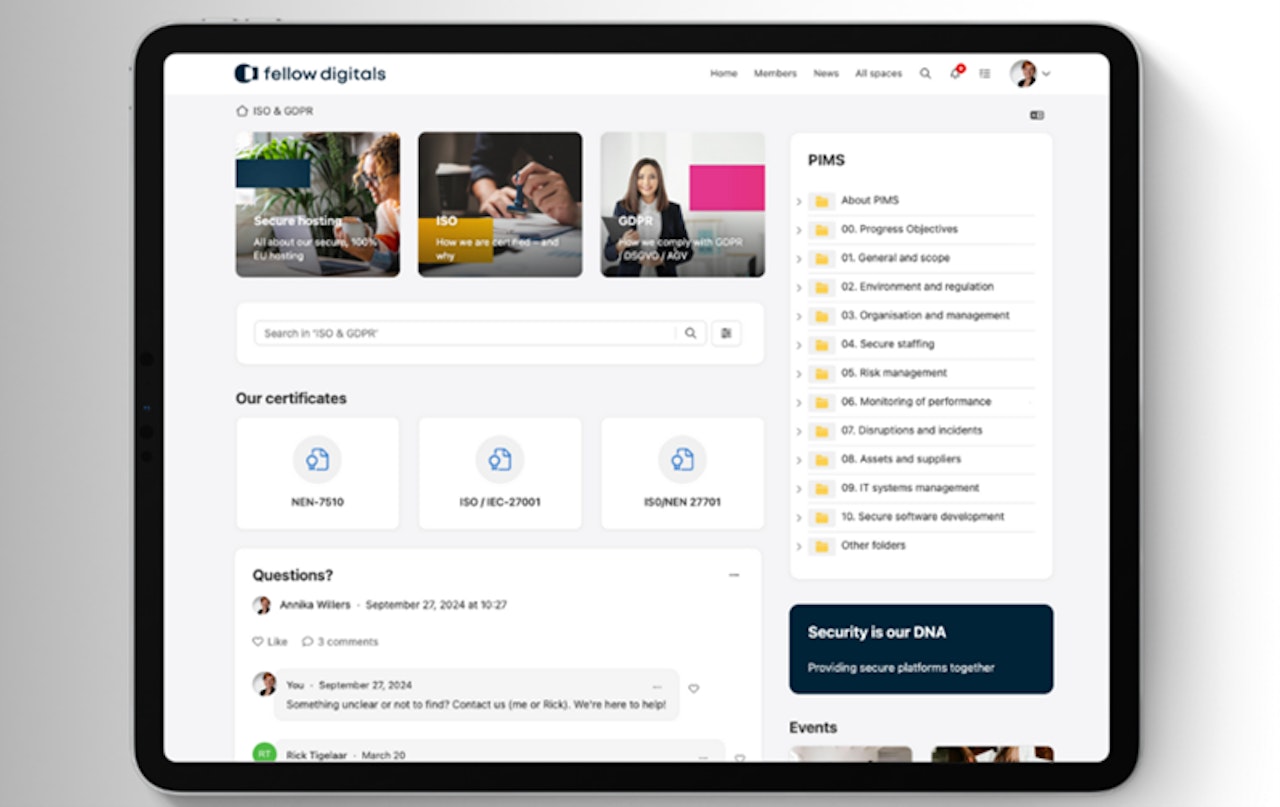Open the notifications bell
This screenshot has height=807, width=1280.
pos(955,73)
